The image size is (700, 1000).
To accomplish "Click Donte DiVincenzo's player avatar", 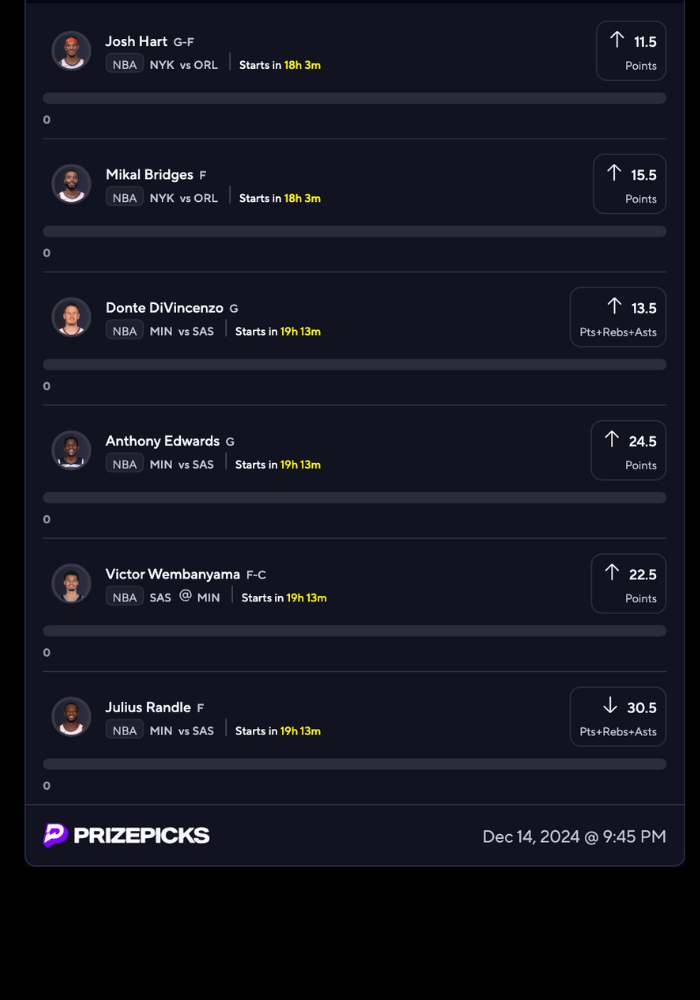I will (x=71, y=317).
